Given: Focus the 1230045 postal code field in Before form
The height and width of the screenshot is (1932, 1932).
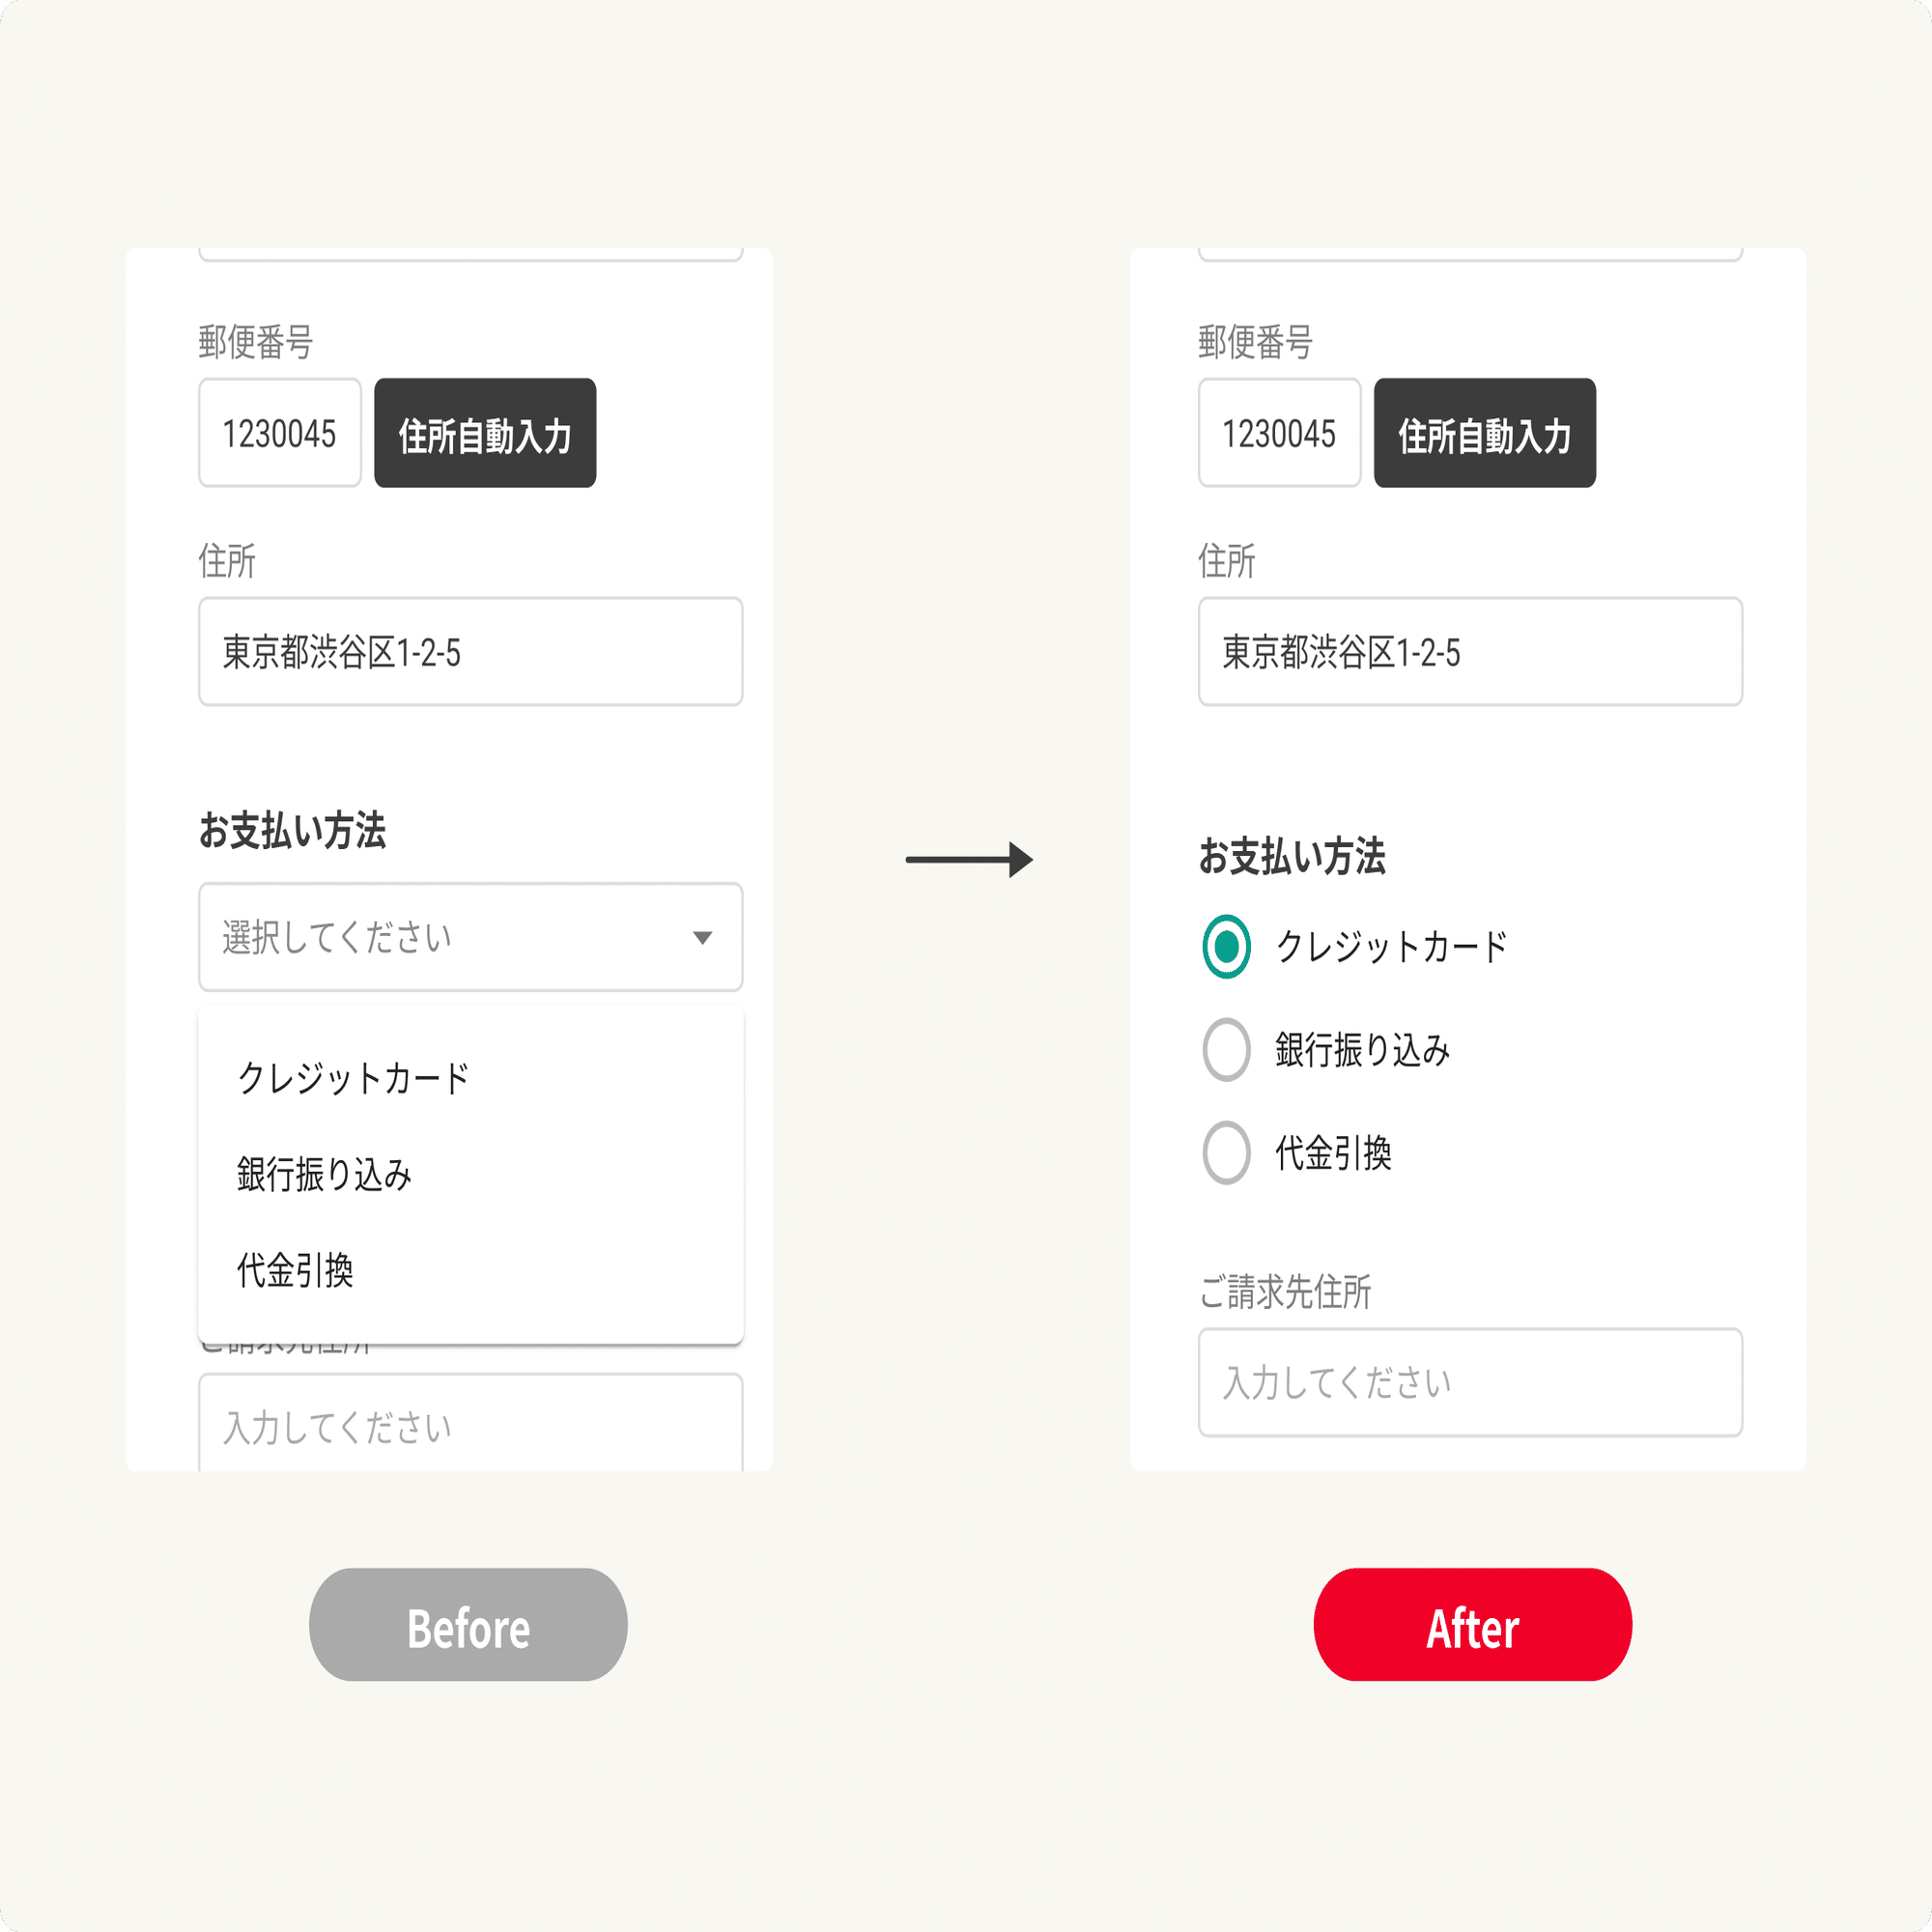Looking at the screenshot, I should point(280,433).
